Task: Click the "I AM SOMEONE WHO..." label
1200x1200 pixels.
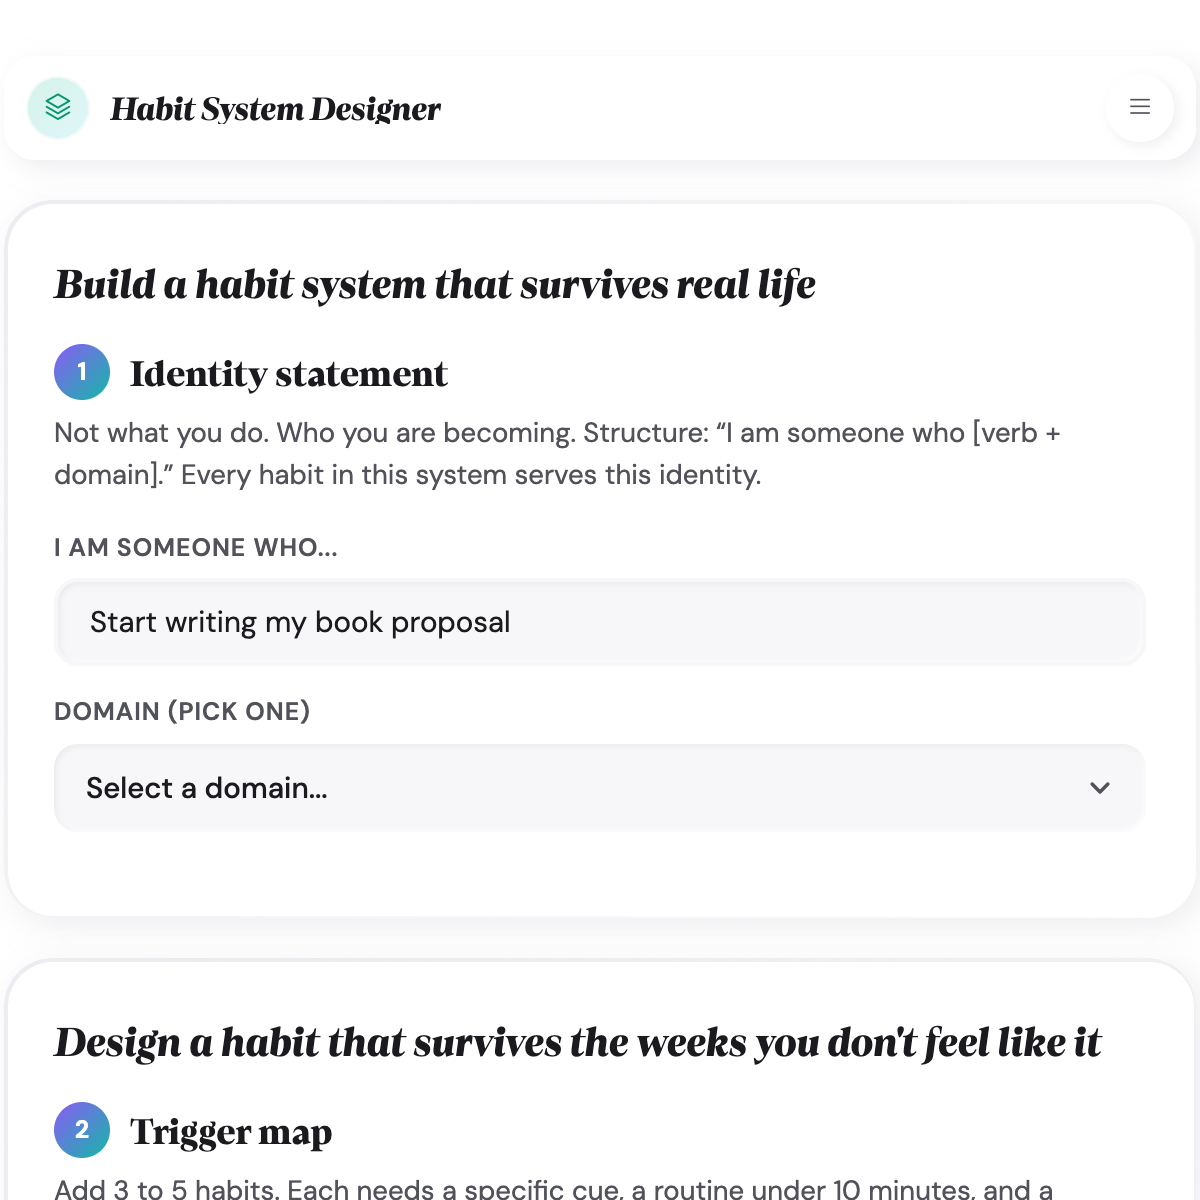Action: [196, 548]
